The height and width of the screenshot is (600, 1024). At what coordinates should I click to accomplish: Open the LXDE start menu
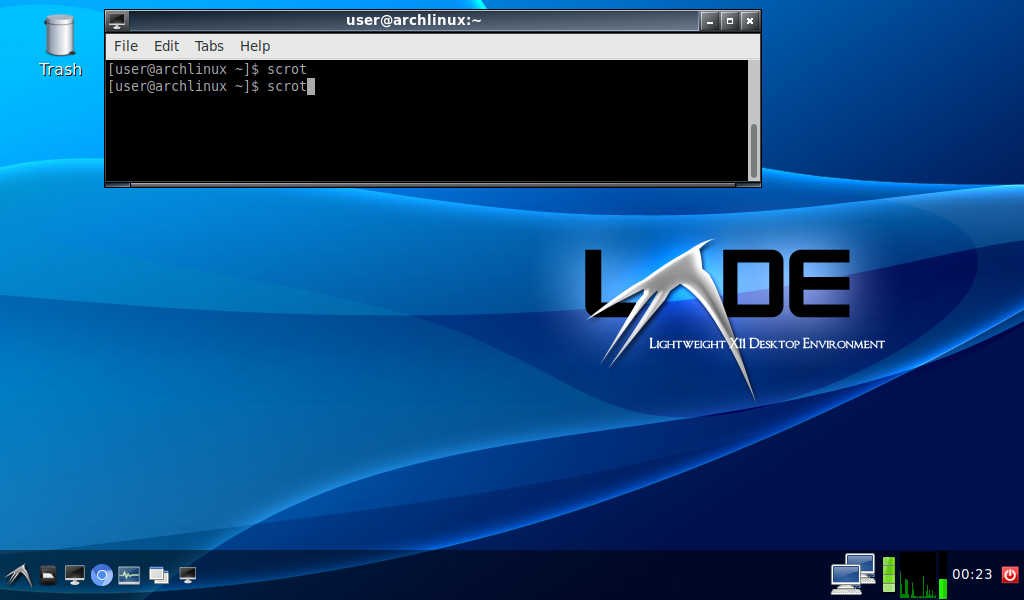17,575
